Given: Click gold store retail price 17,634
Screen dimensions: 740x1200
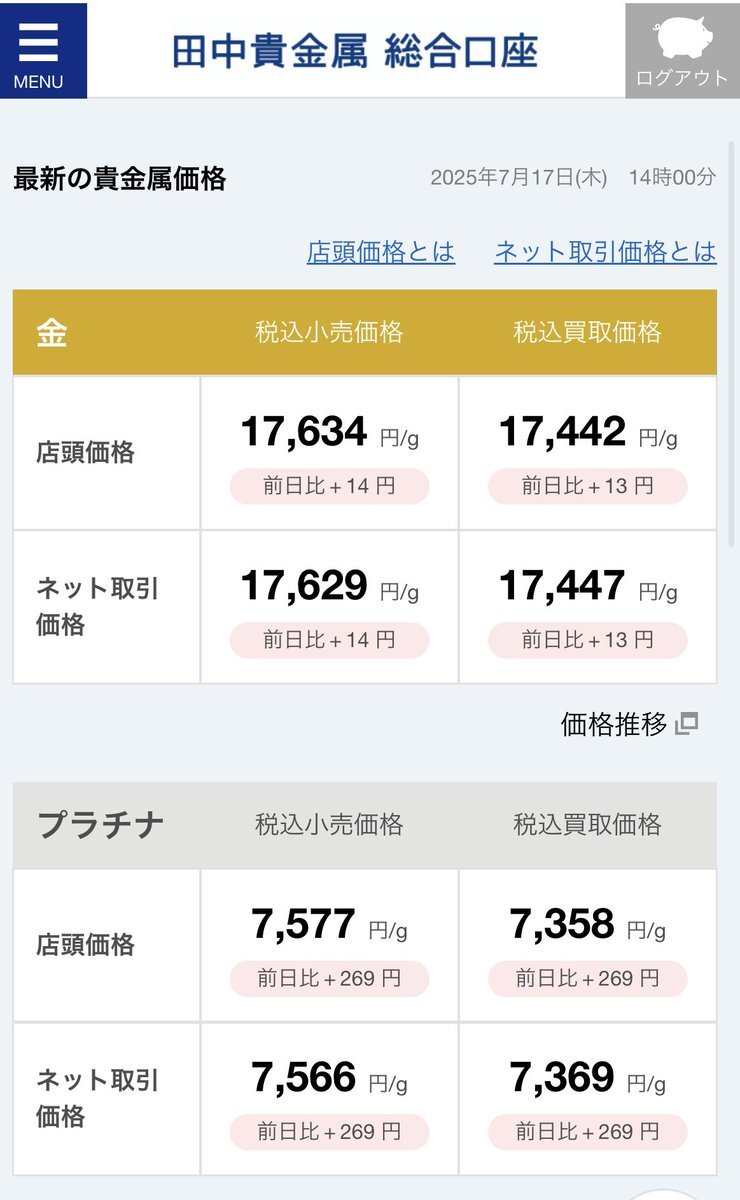Looking at the screenshot, I should click(304, 432).
